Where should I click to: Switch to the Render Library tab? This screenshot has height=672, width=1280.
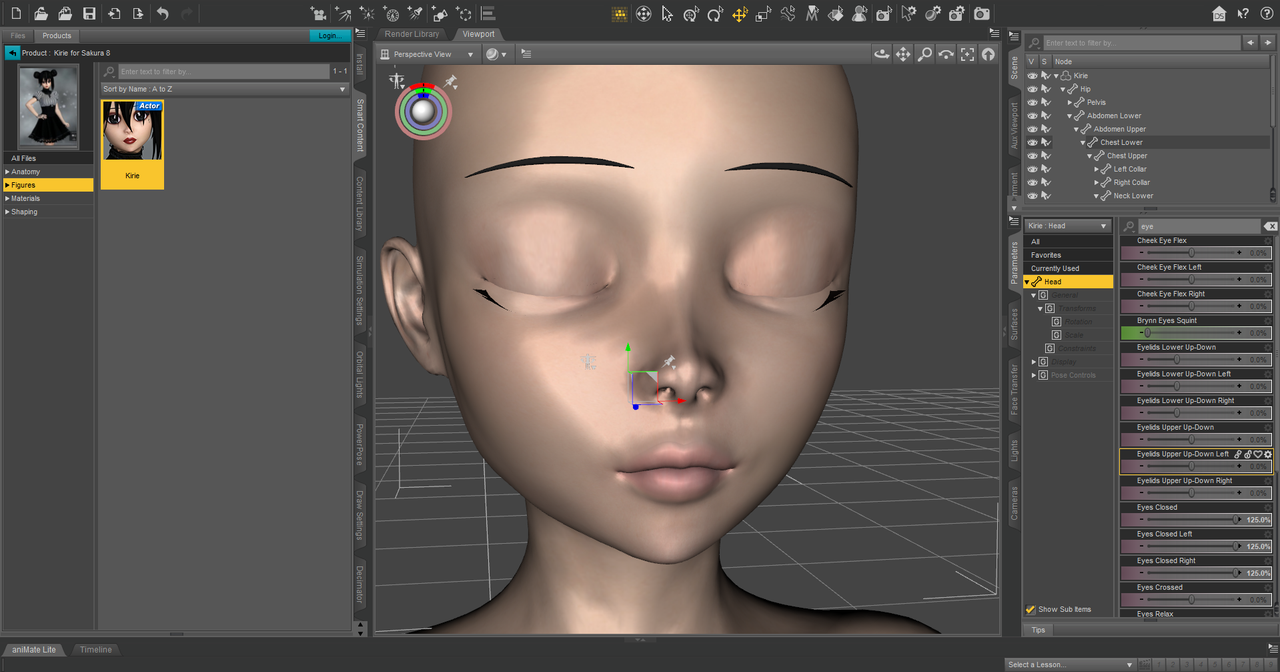coord(412,34)
